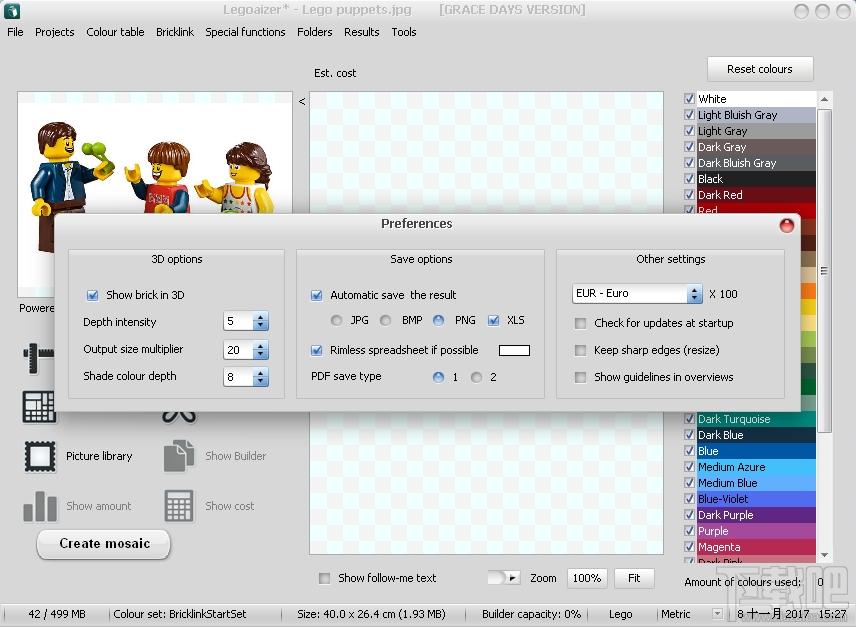Select the JPG radio button
The image size is (856, 627).
click(336, 320)
